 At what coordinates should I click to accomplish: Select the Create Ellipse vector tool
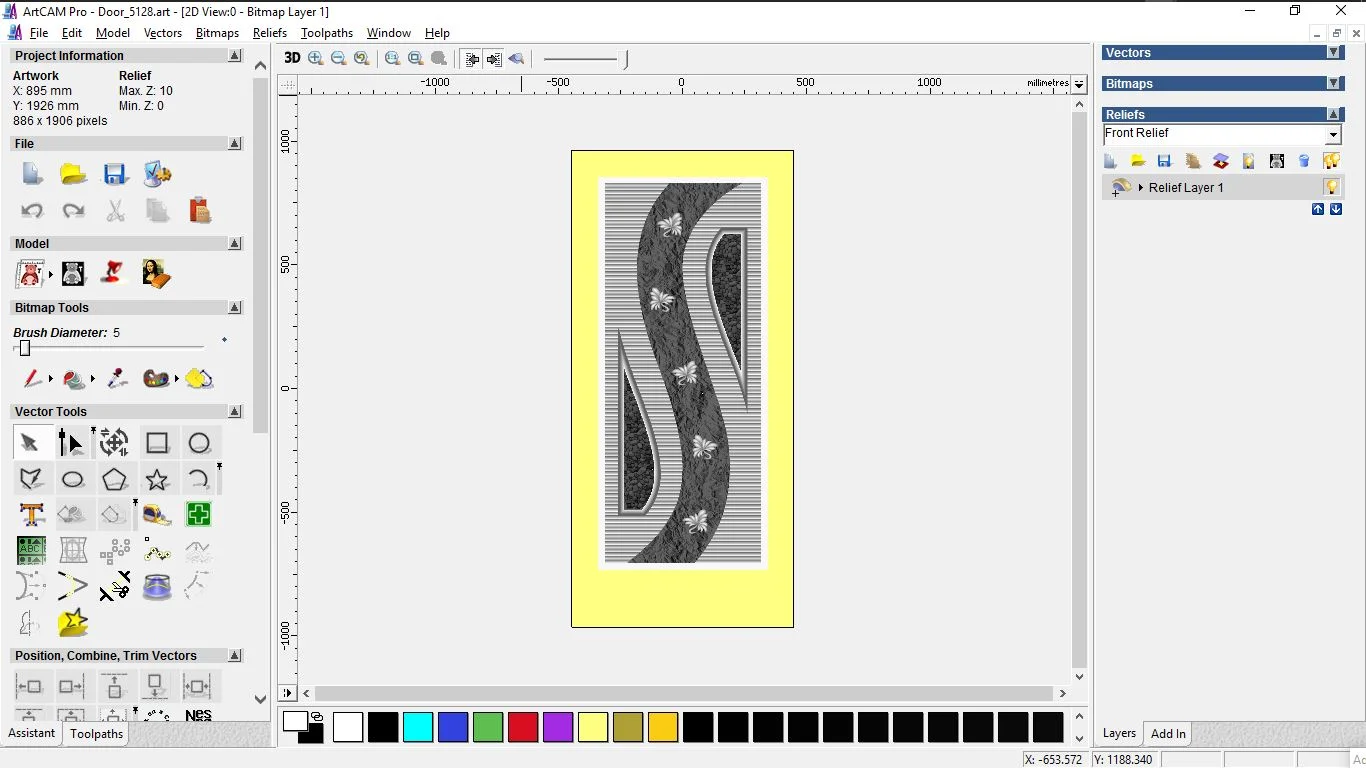pyautogui.click(x=73, y=479)
